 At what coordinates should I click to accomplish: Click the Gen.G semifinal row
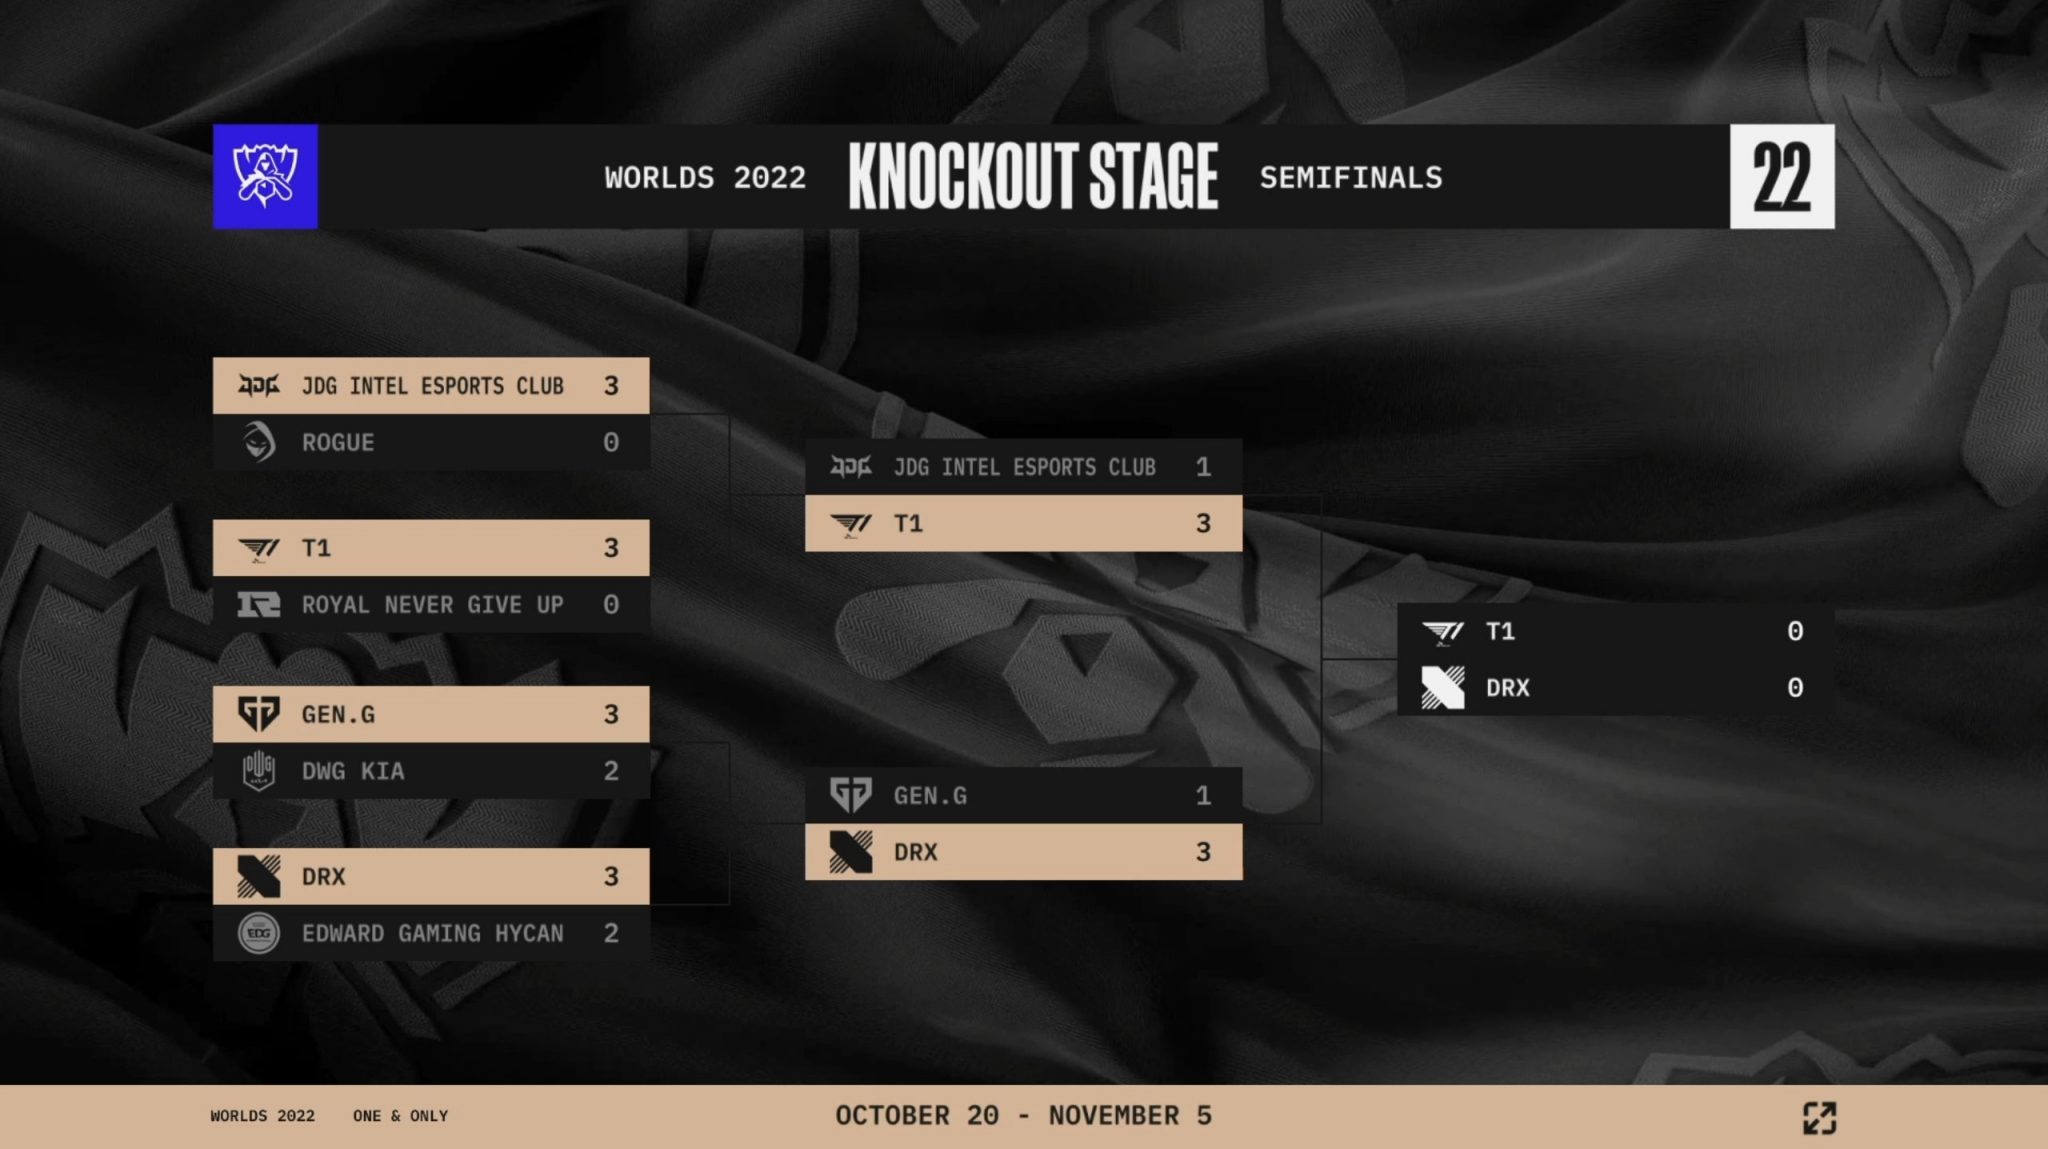1023,796
